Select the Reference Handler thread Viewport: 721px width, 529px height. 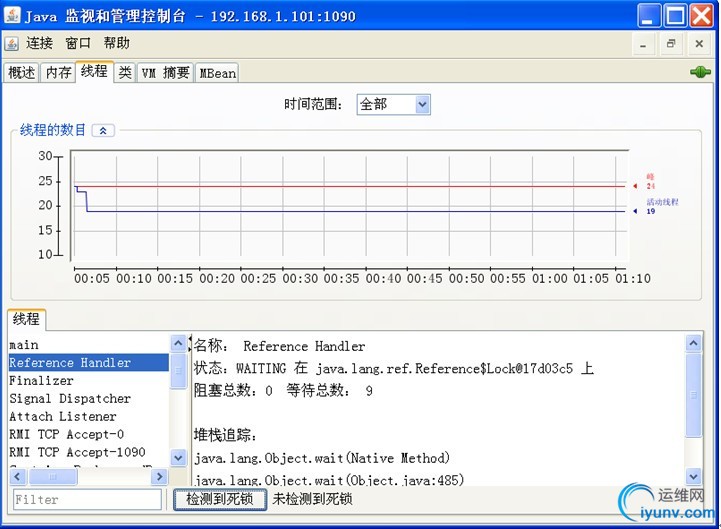click(89, 362)
